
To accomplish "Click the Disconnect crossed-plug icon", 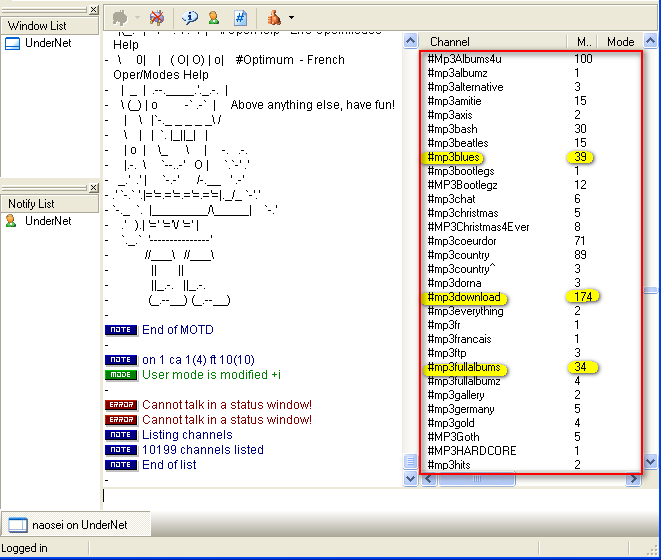I will [157, 18].
